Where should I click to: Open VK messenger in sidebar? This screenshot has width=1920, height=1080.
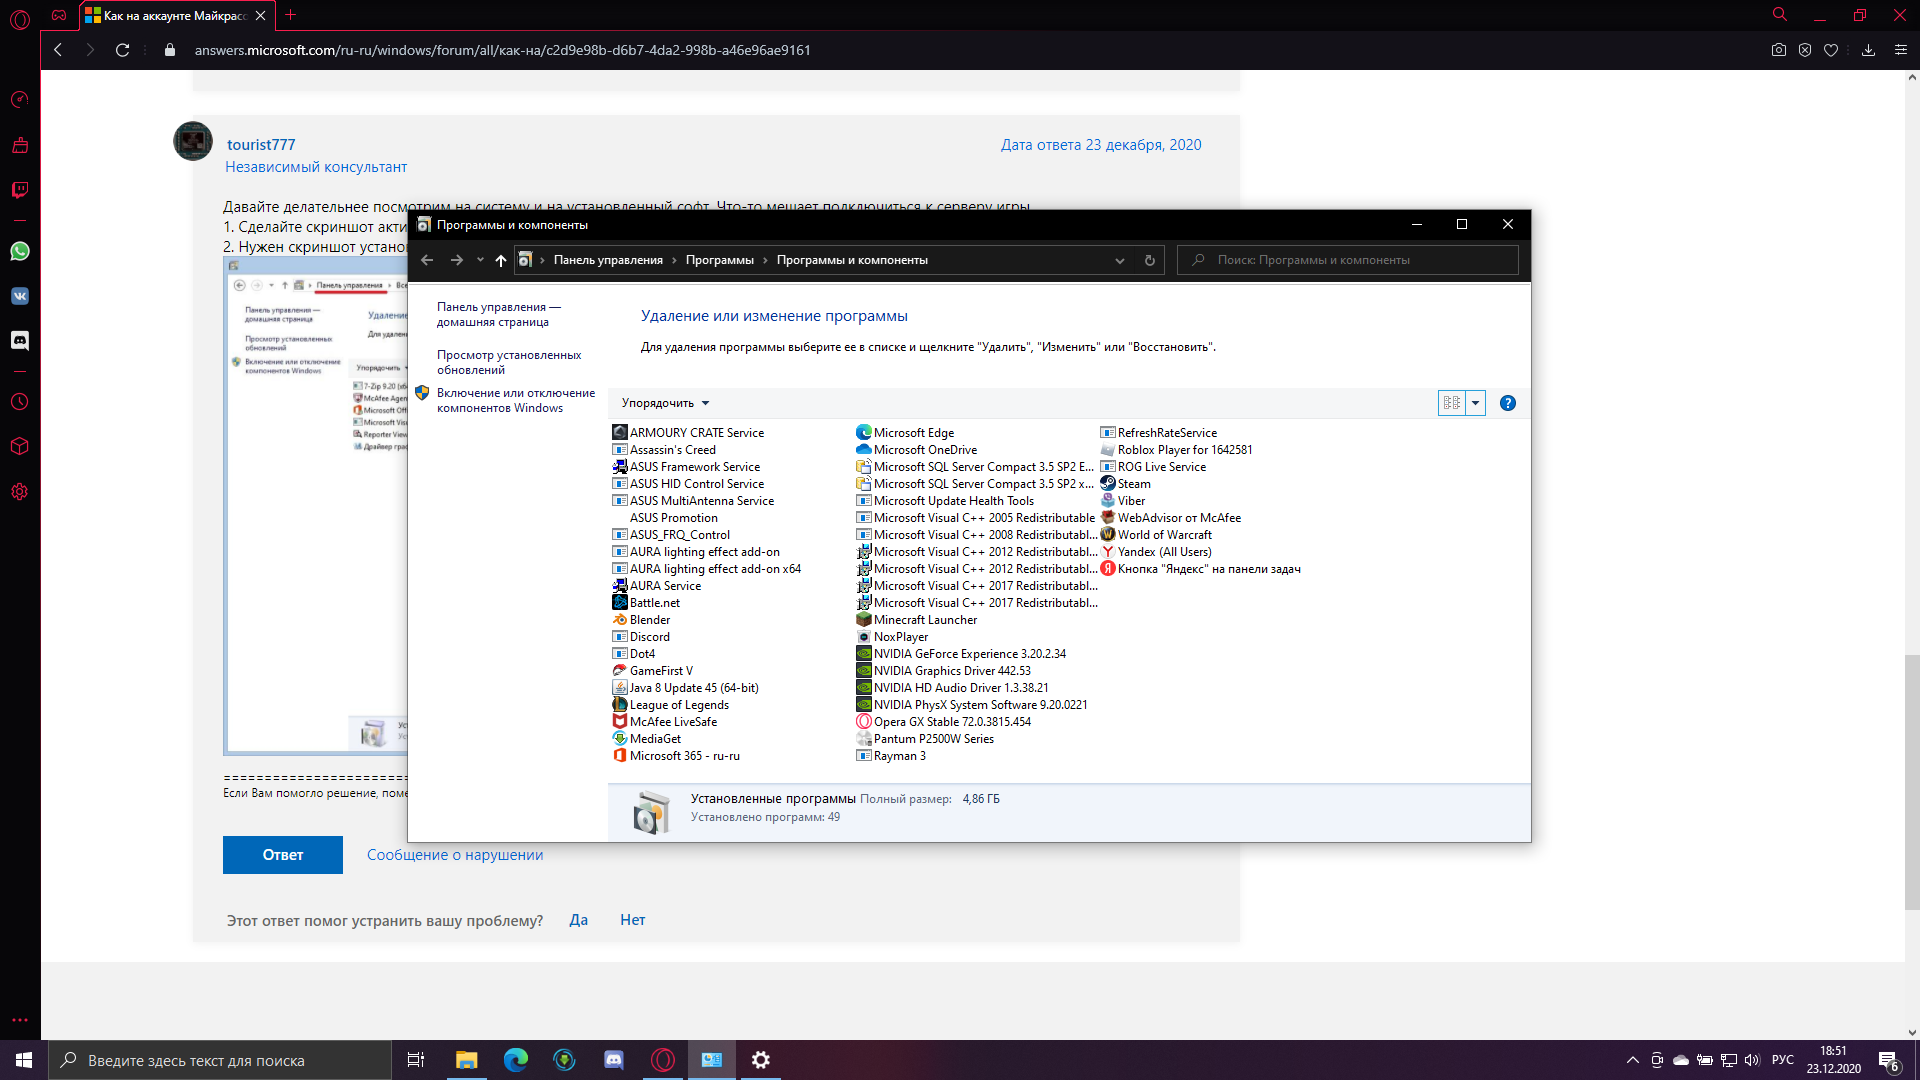point(19,296)
